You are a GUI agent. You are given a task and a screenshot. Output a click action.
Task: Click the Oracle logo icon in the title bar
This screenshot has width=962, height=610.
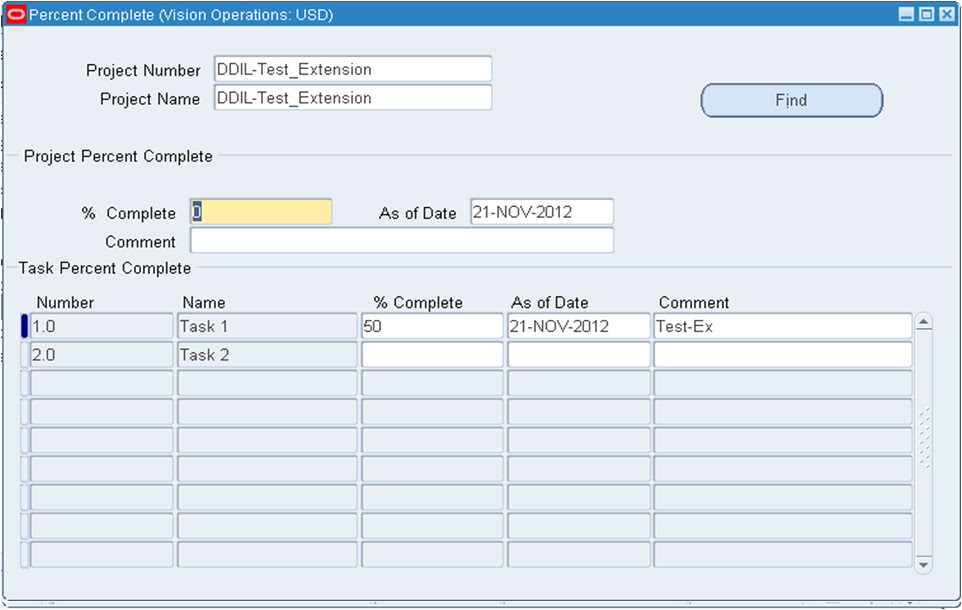14,15
